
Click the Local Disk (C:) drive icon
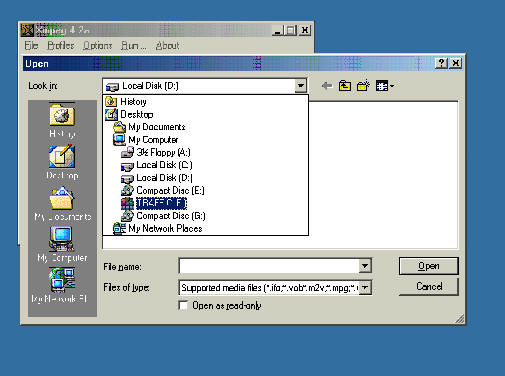pos(127,166)
